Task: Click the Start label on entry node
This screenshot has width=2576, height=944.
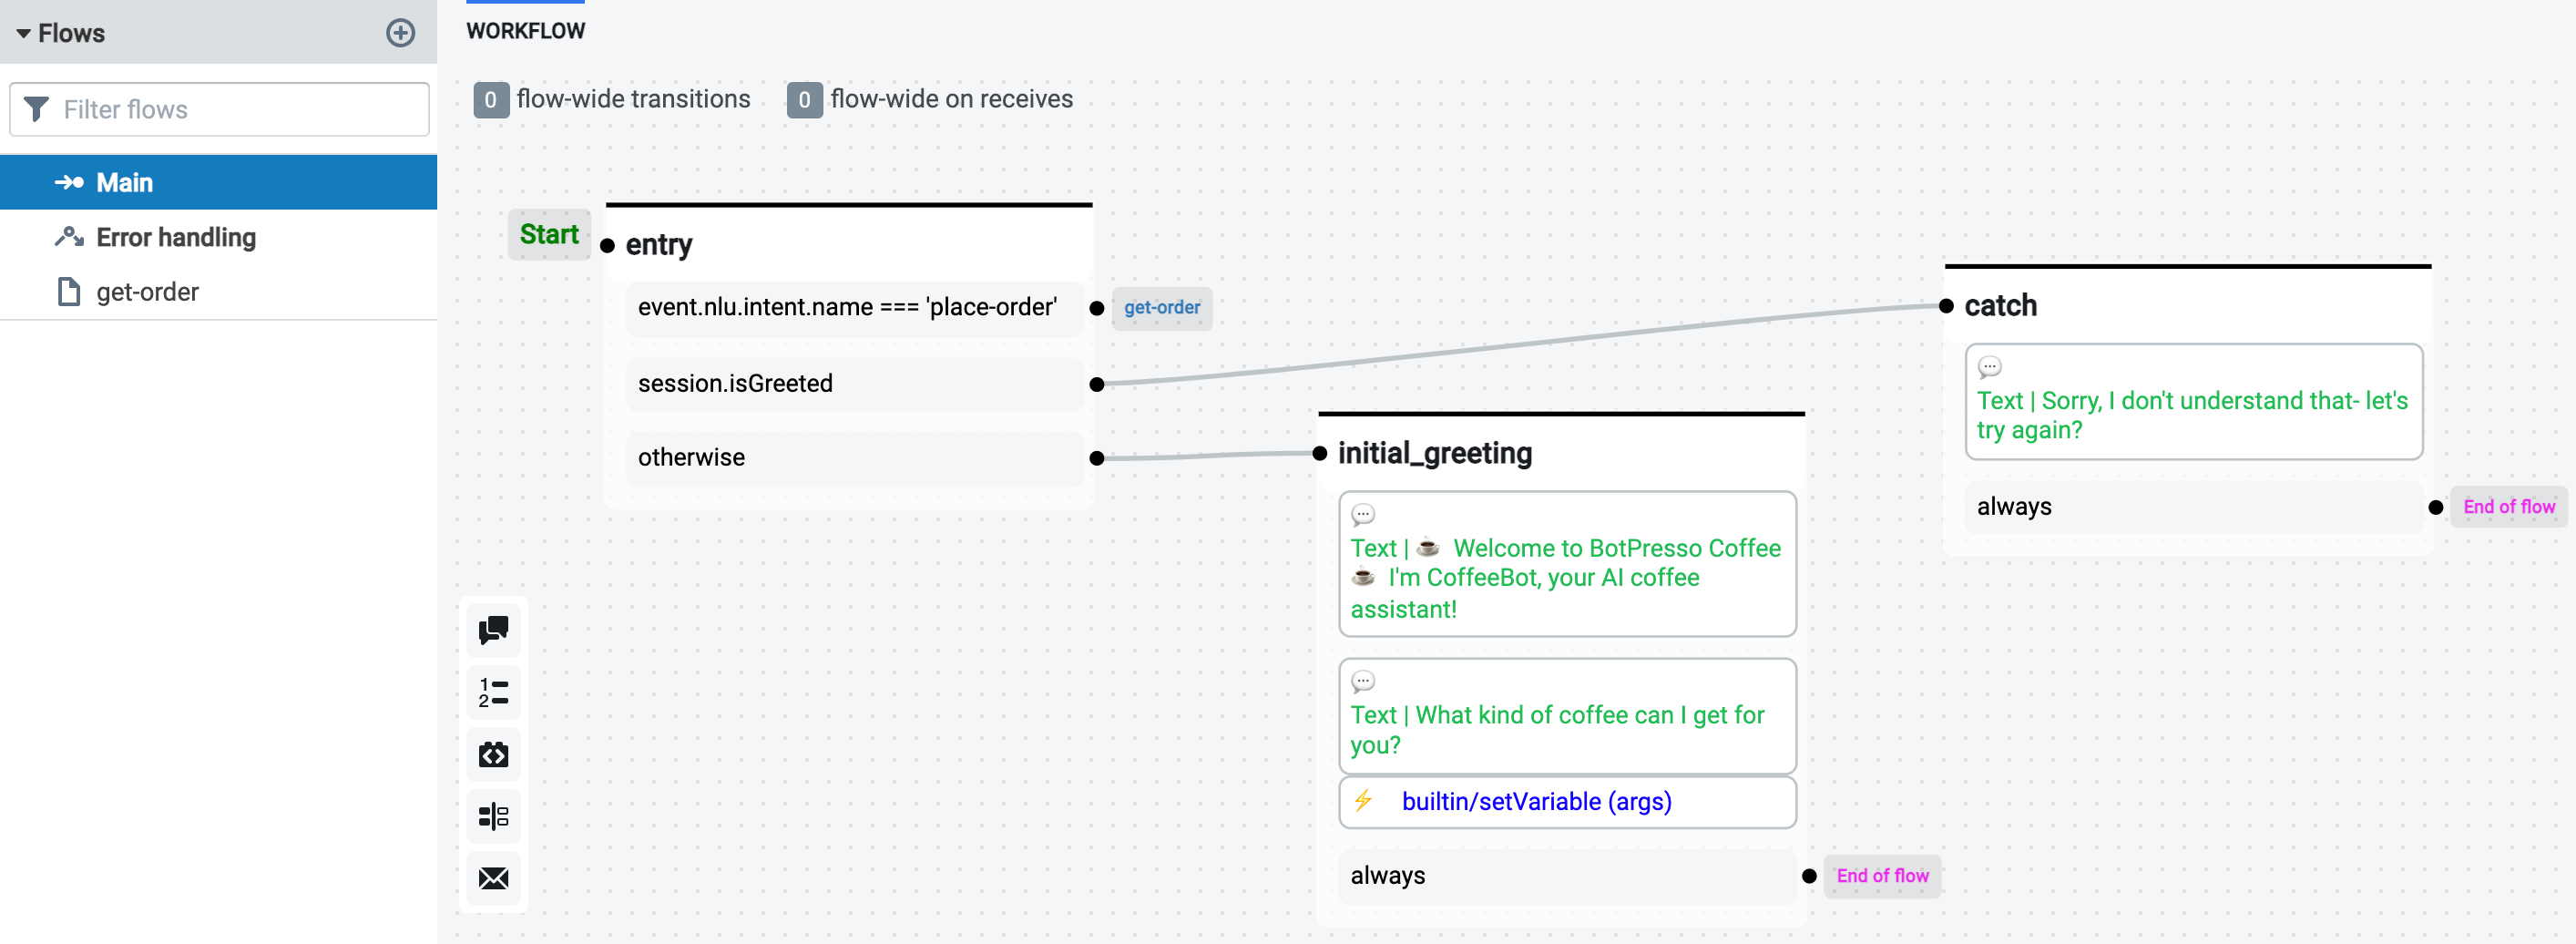Action: click(x=549, y=235)
